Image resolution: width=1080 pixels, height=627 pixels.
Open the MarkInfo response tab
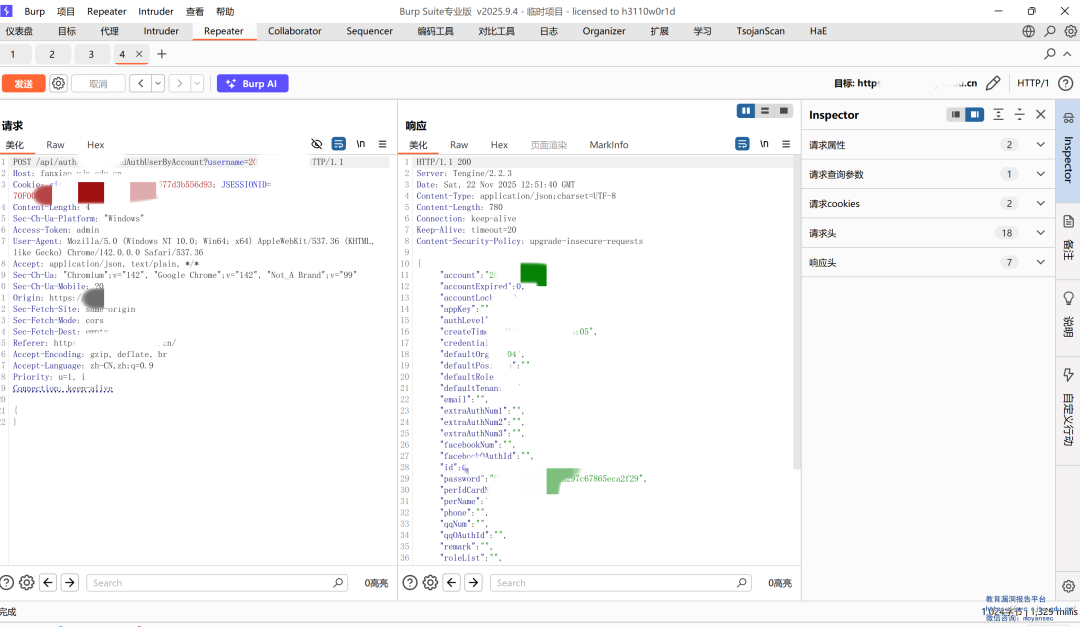coord(609,145)
